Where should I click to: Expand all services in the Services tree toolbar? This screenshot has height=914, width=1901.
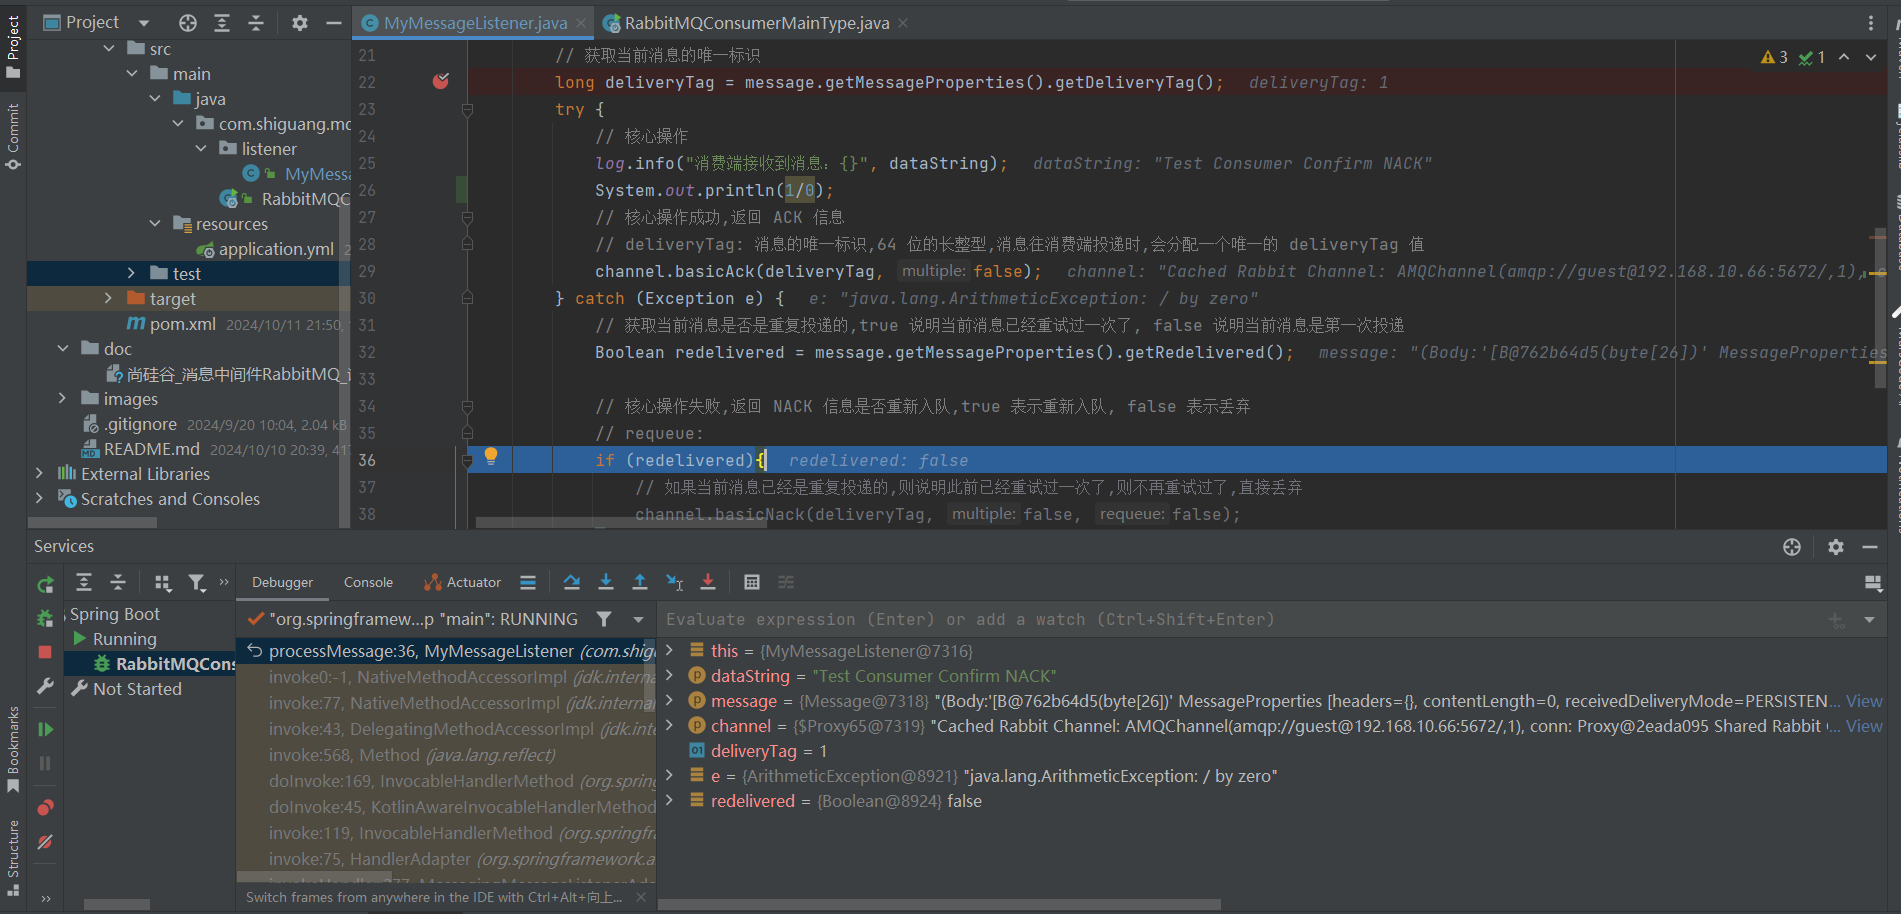[84, 582]
